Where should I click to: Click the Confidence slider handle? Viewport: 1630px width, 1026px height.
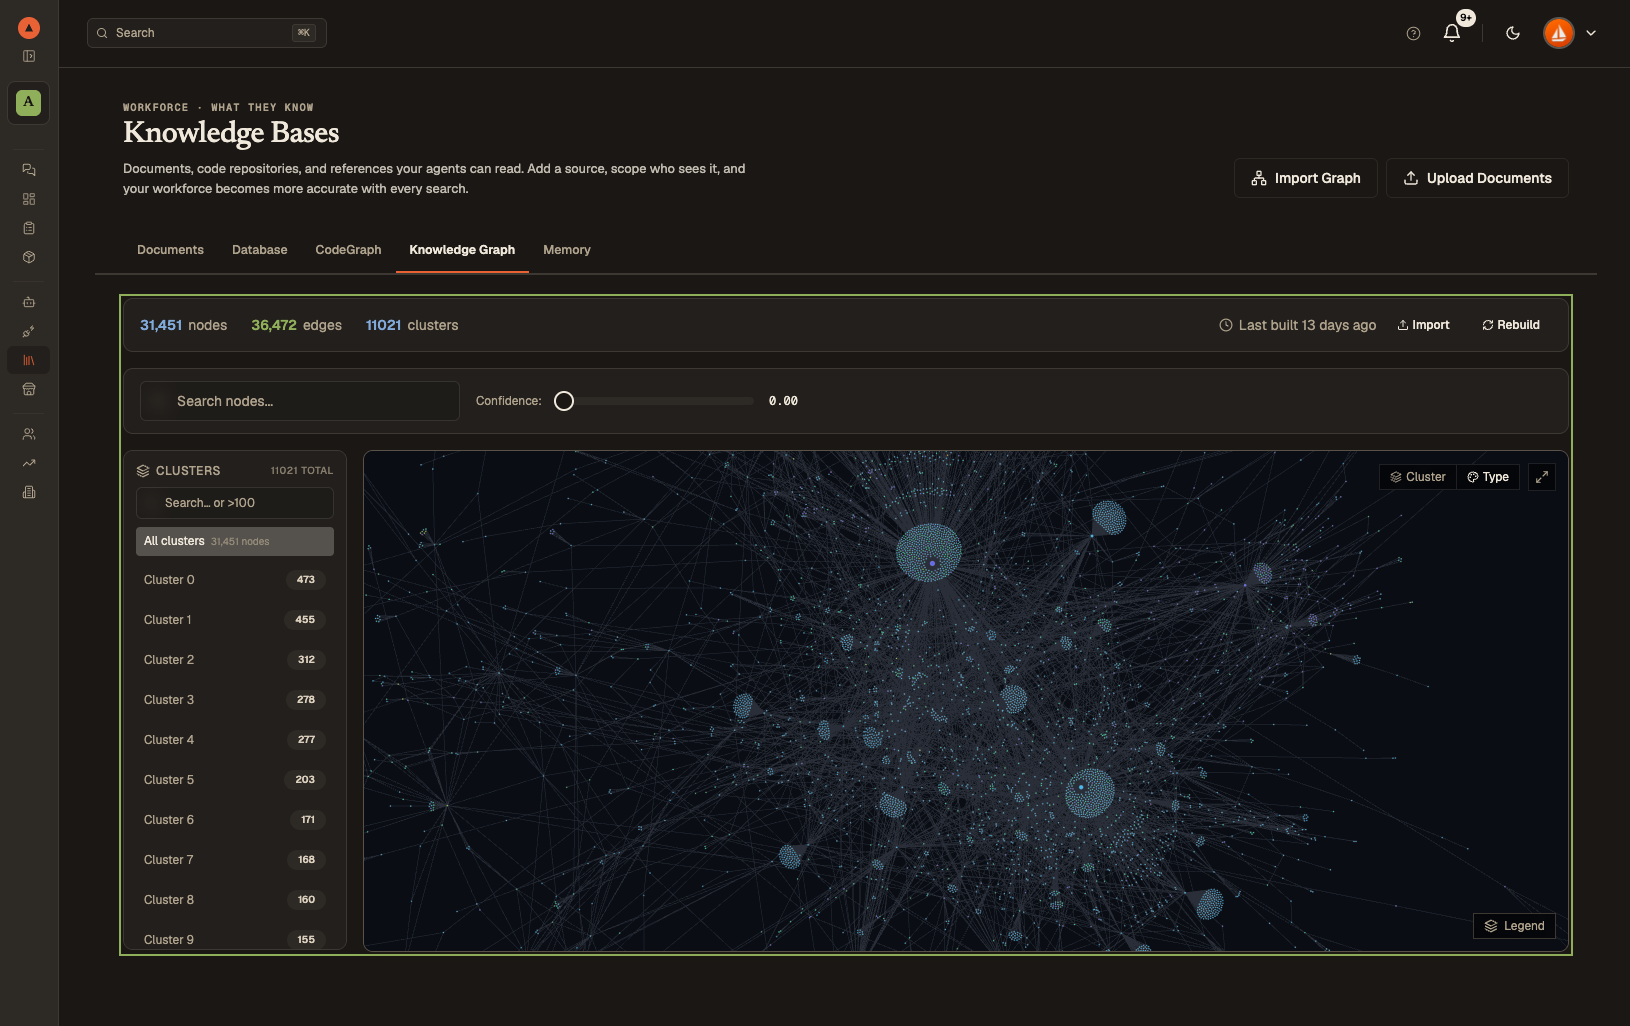(564, 401)
